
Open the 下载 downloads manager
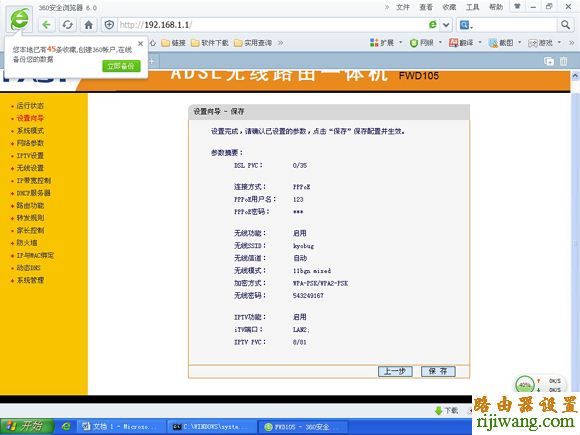point(446,410)
